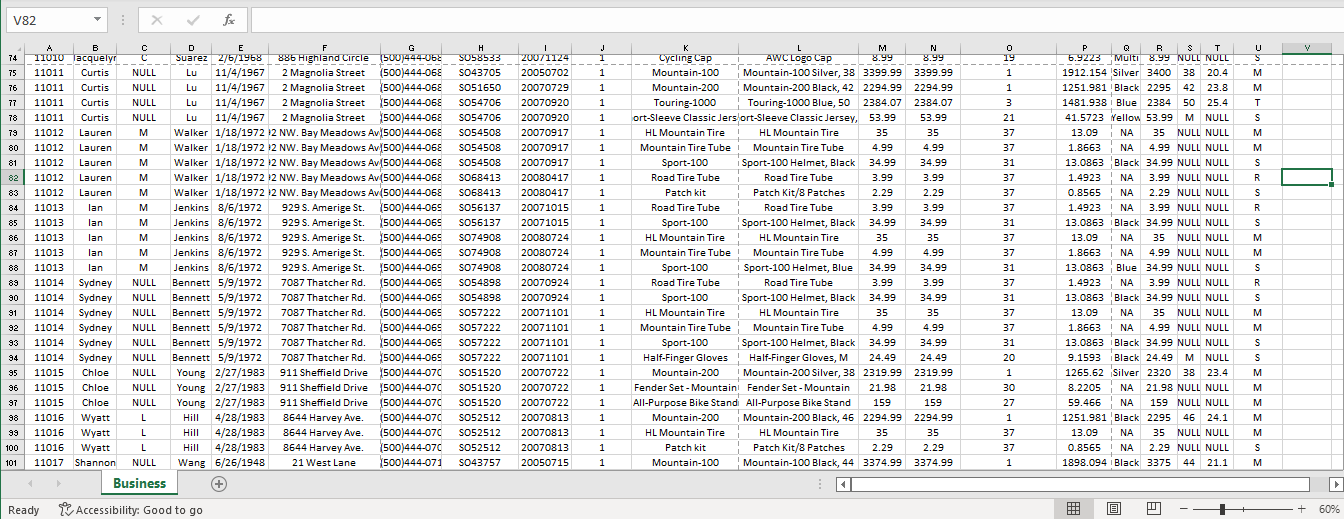Click the next sheet navigation arrow
Viewport: 1344px width, 519px height.
coord(60,484)
